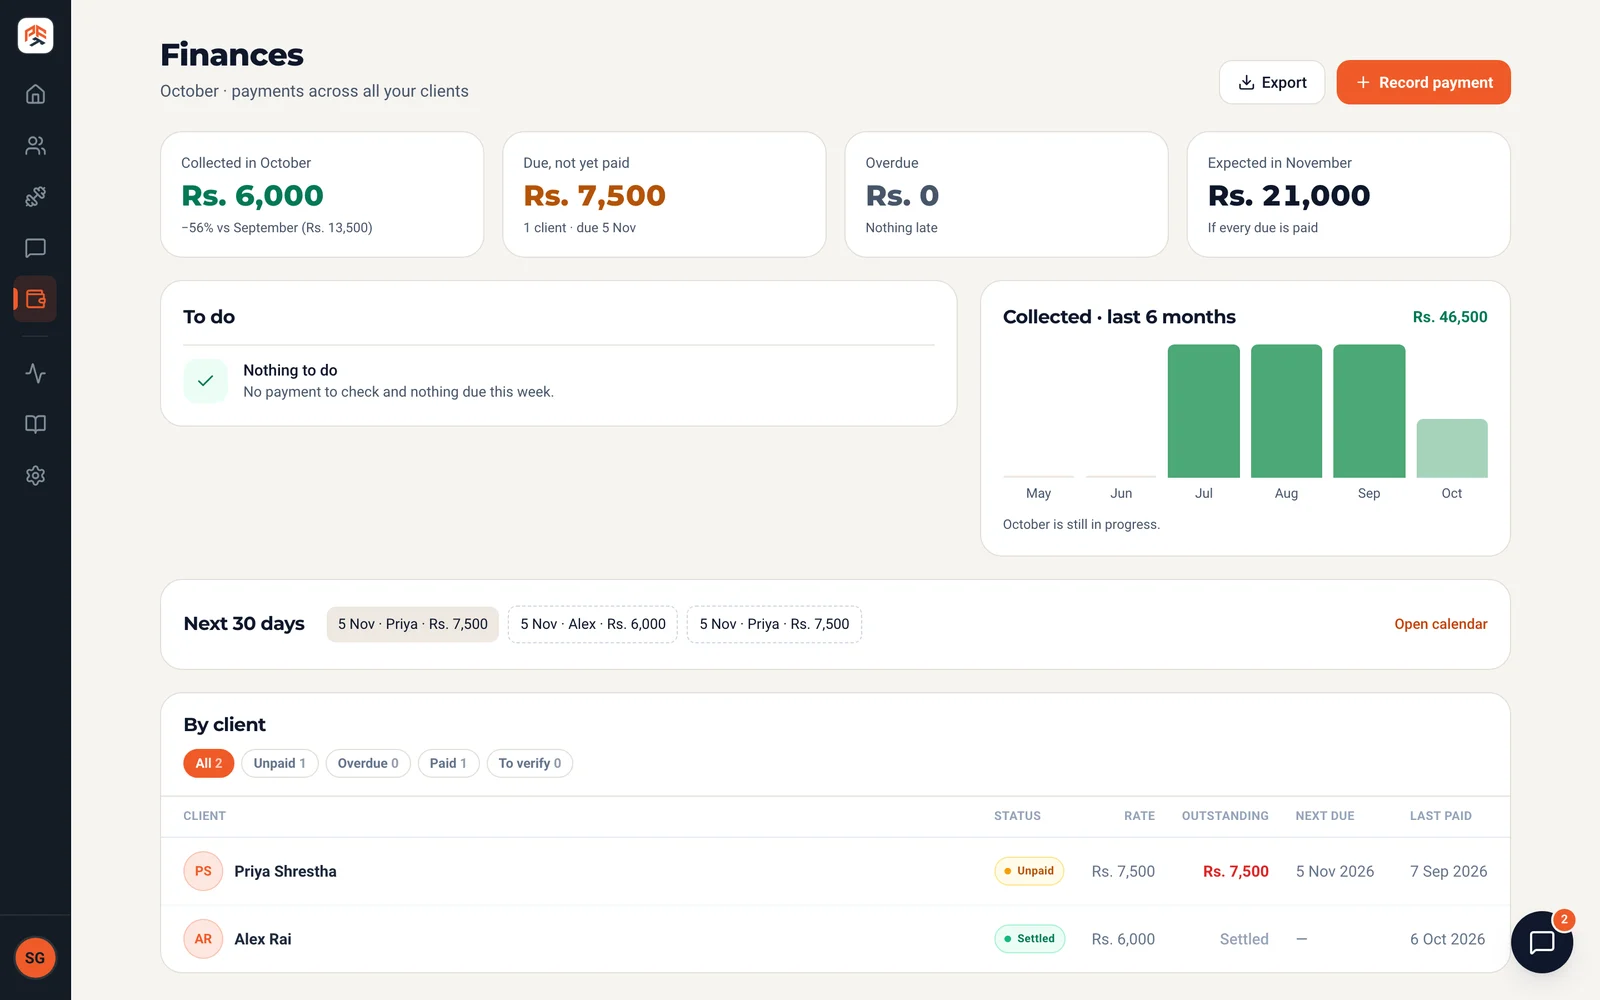Open calendar link

[x=1441, y=624]
